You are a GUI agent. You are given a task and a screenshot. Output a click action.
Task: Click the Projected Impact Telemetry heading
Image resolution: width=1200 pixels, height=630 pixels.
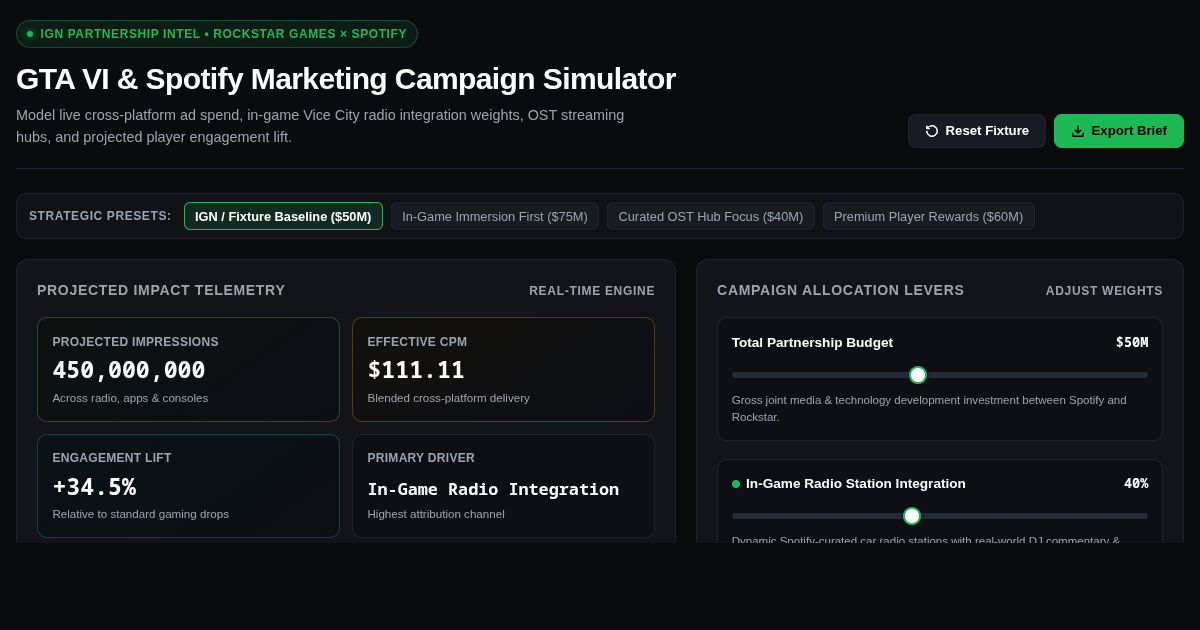tap(161, 290)
